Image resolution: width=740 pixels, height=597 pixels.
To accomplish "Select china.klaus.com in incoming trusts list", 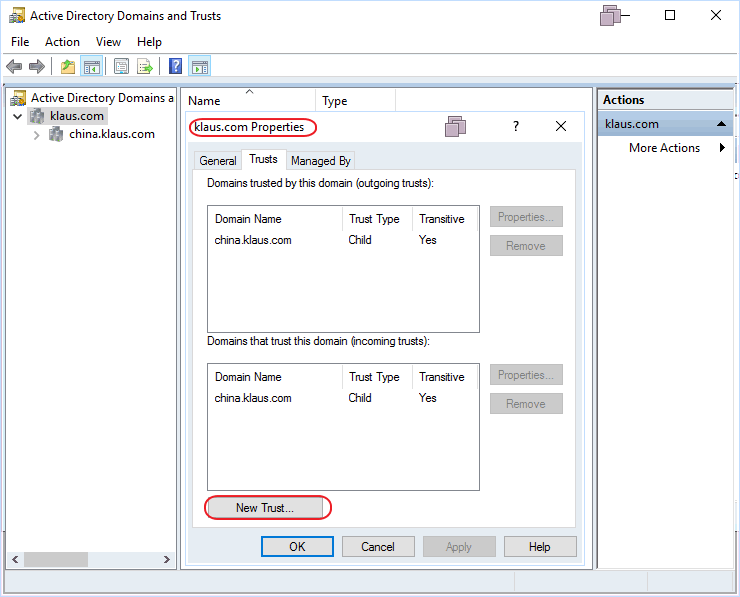I will (x=253, y=398).
